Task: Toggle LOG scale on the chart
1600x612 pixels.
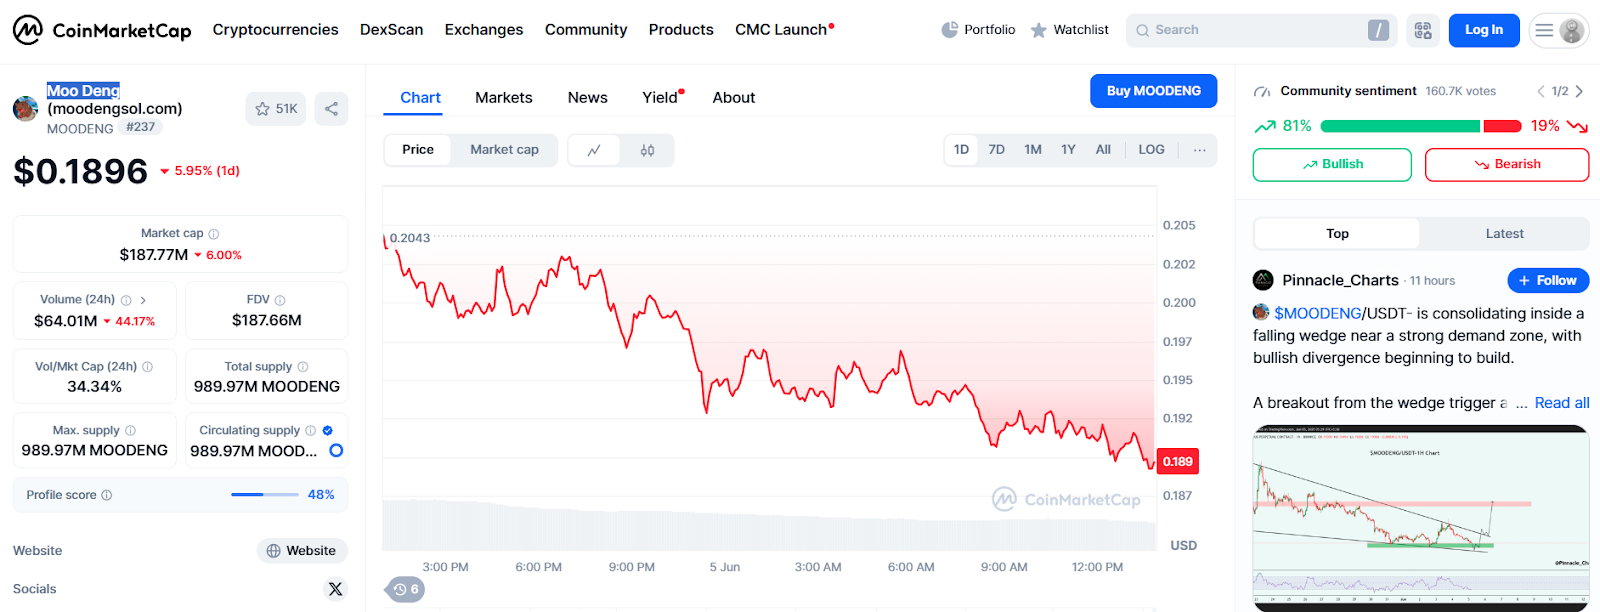Action: tap(1151, 150)
